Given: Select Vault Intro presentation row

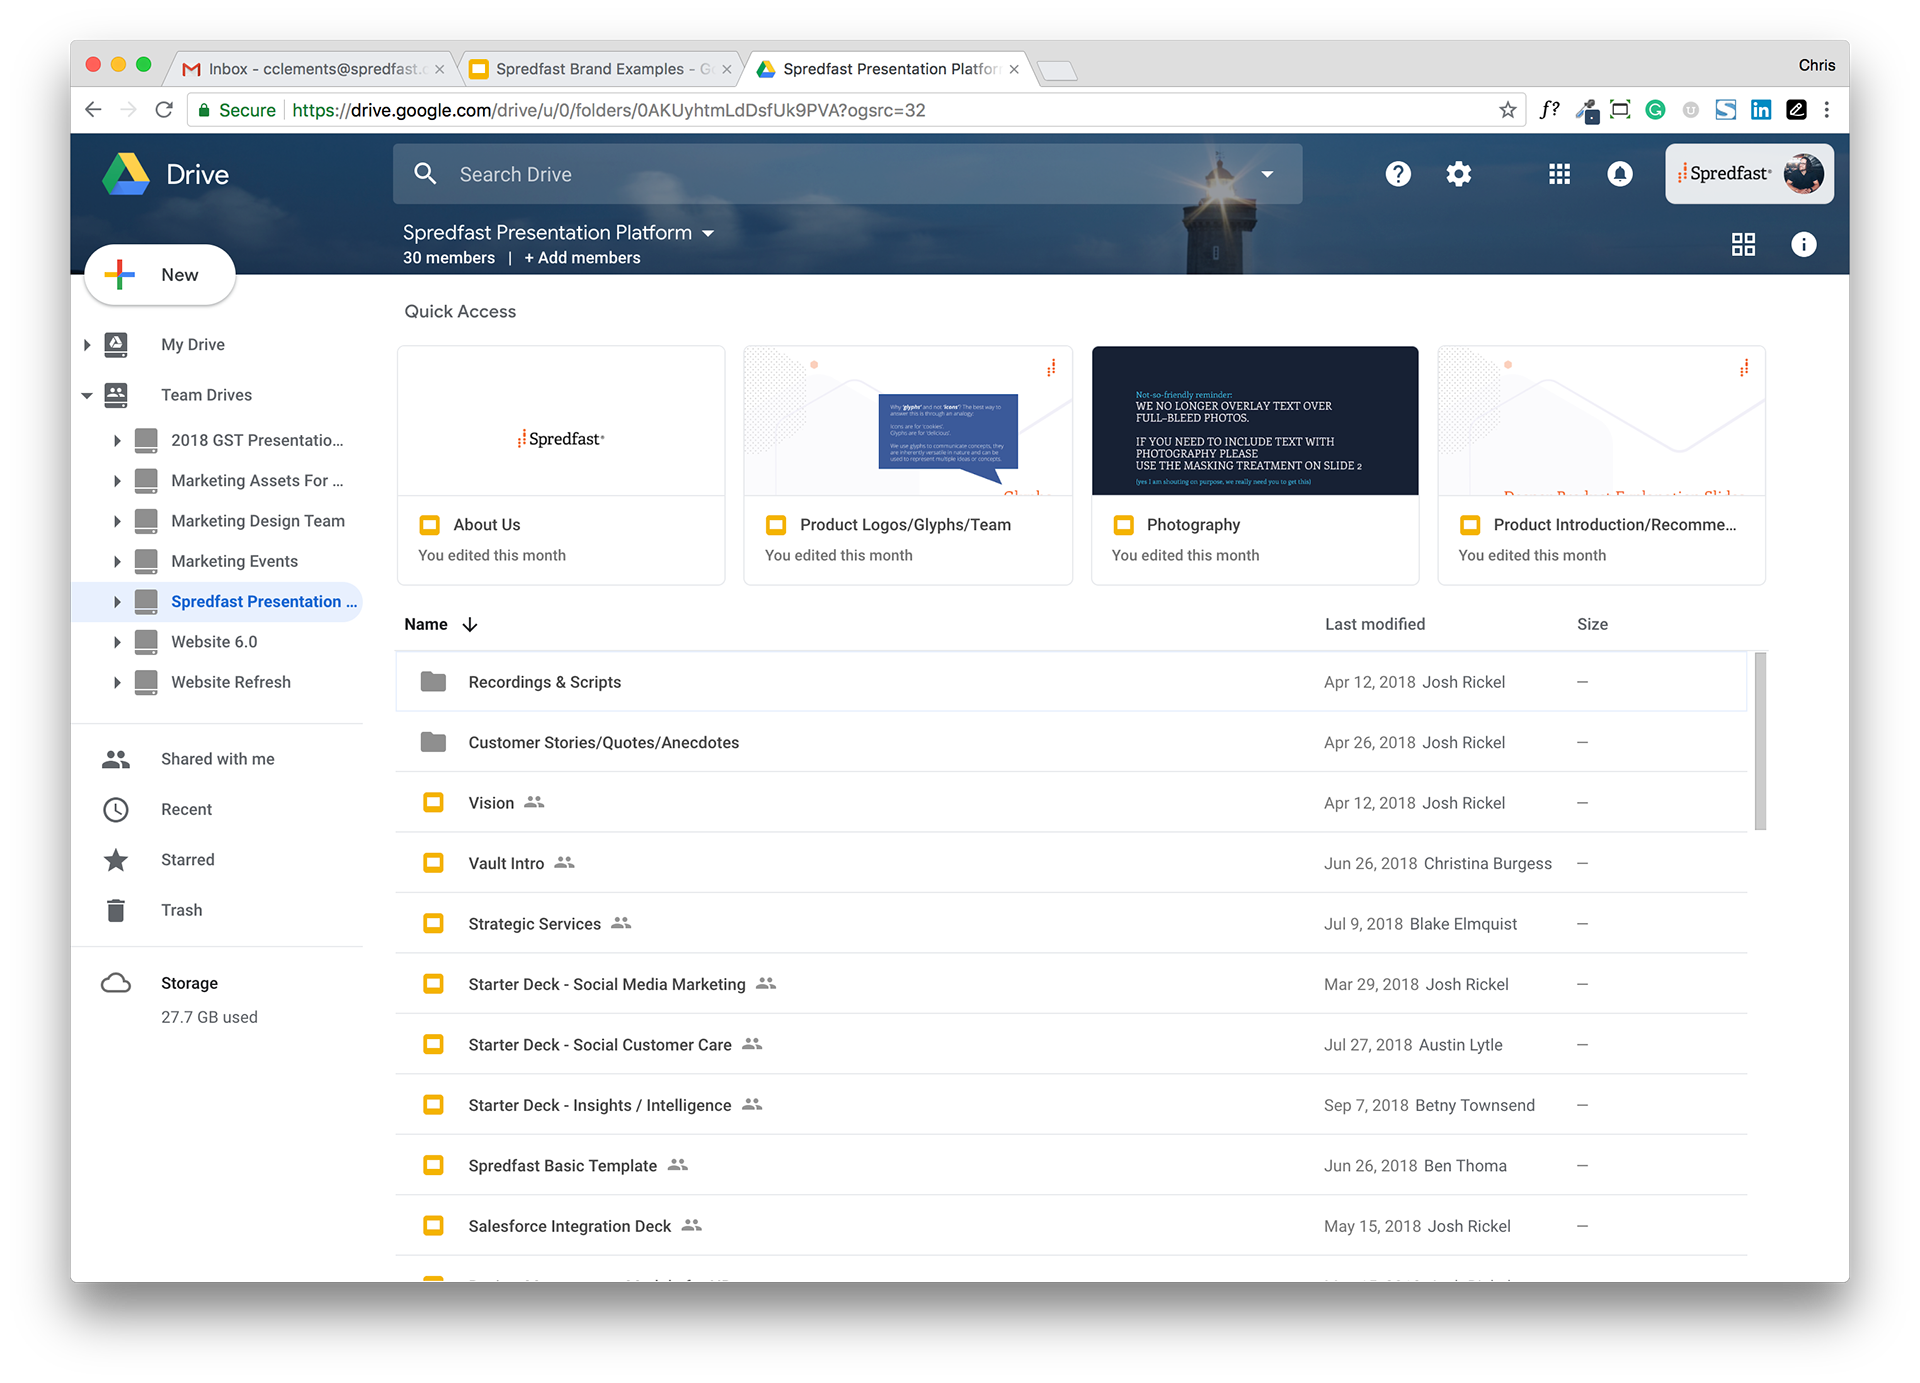Looking at the screenshot, I should pos(1071,863).
